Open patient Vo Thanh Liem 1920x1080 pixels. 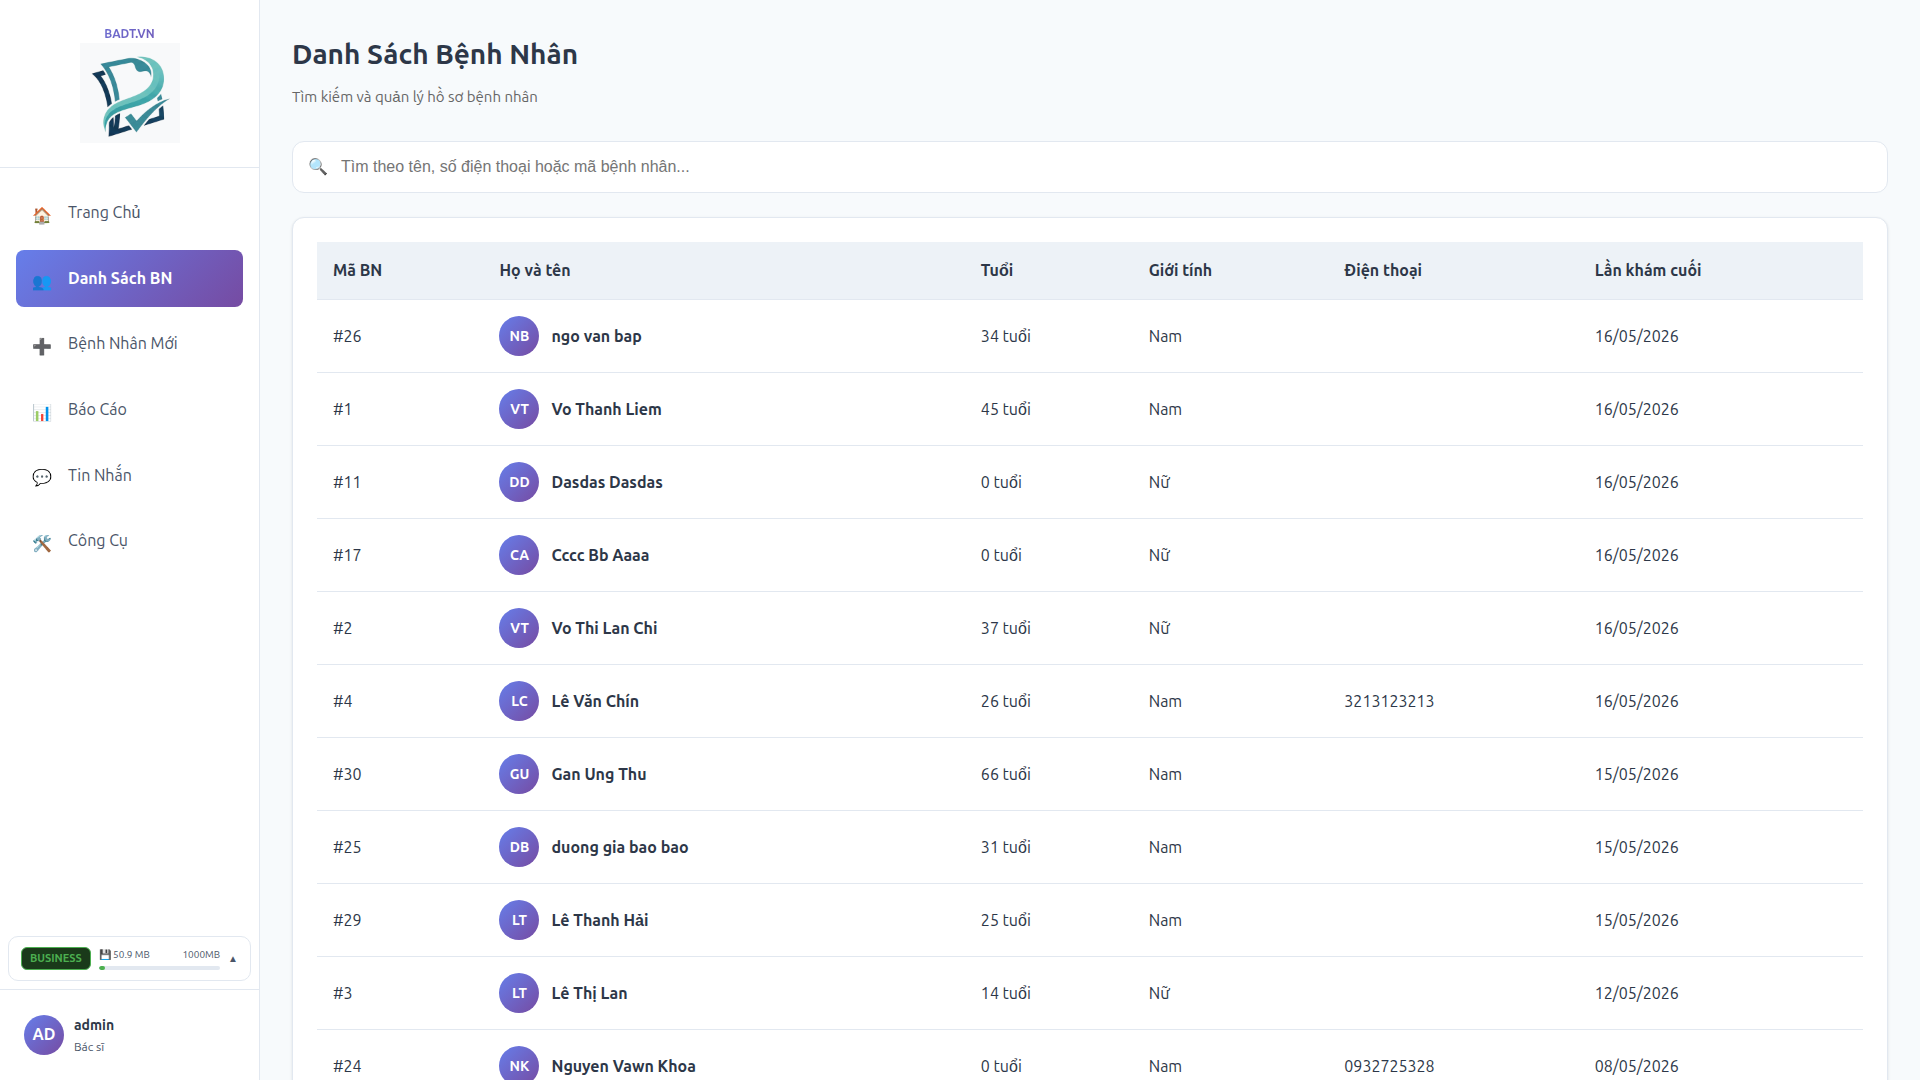coord(606,409)
